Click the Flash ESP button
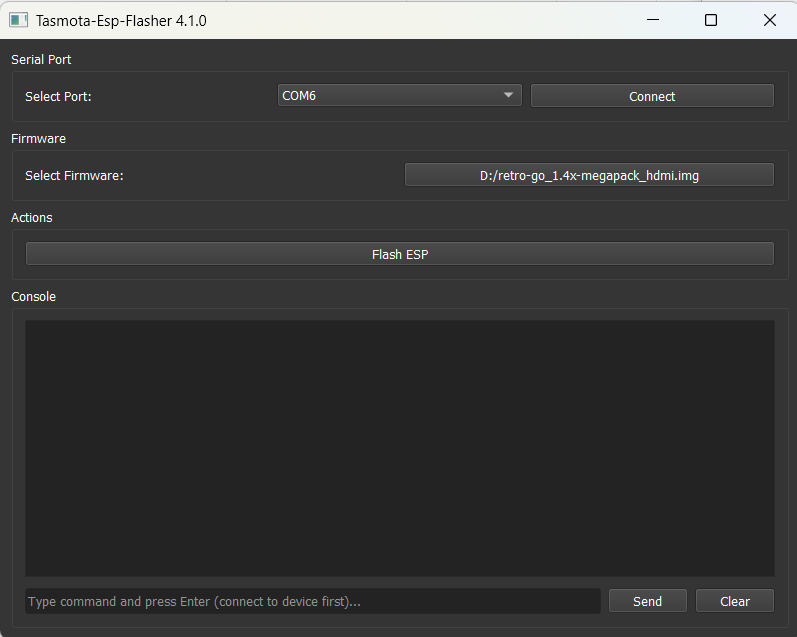Image resolution: width=797 pixels, height=637 pixels. tap(400, 254)
